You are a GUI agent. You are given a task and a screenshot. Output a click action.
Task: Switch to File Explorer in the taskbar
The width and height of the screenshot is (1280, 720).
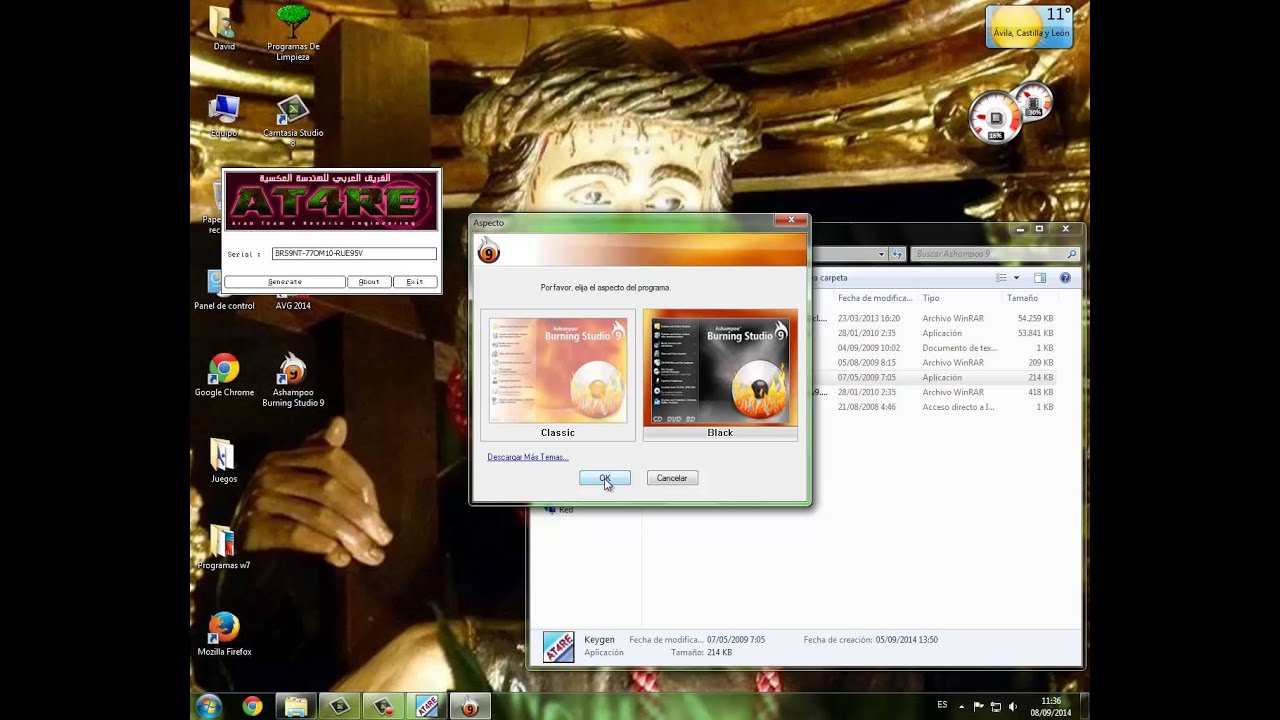296,706
